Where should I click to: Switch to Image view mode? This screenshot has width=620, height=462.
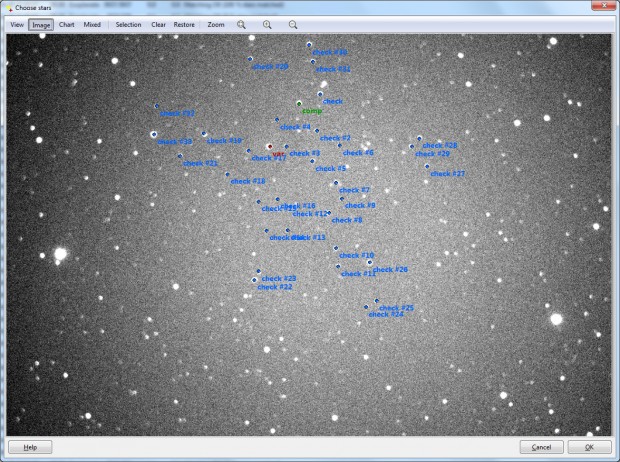click(x=41, y=25)
